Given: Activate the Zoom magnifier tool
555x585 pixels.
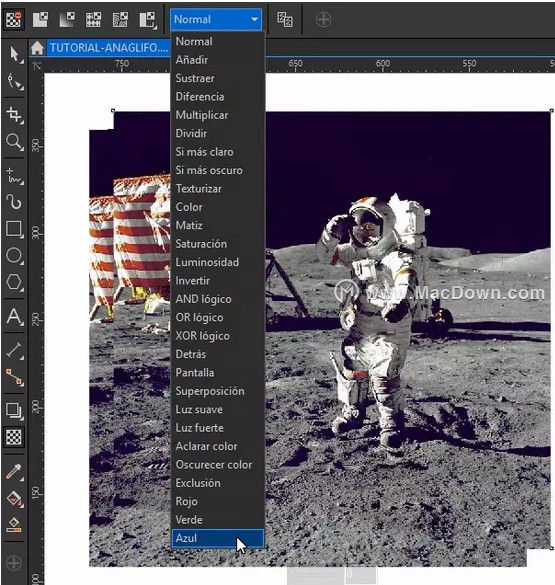Looking at the screenshot, I should tap(14, 142).
